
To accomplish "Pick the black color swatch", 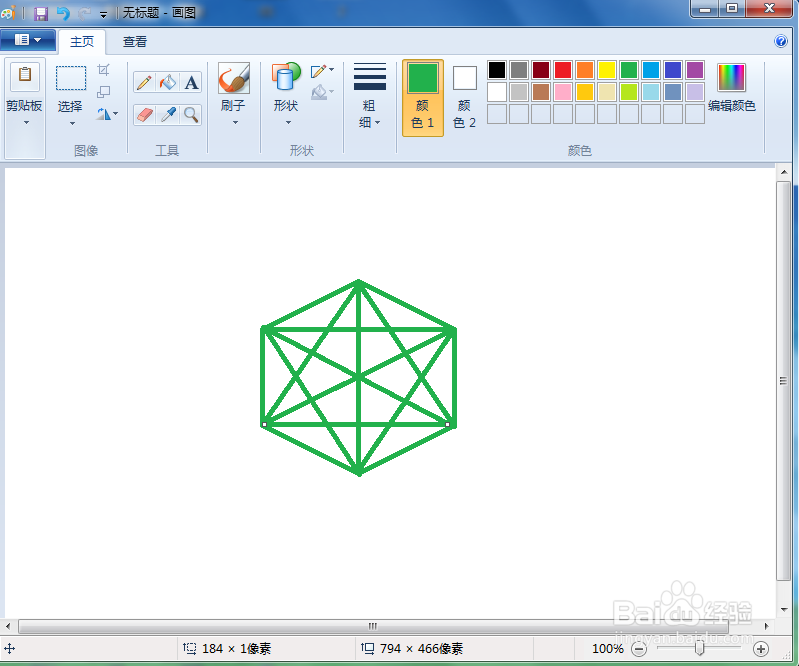I will click(x=497, y=70).
